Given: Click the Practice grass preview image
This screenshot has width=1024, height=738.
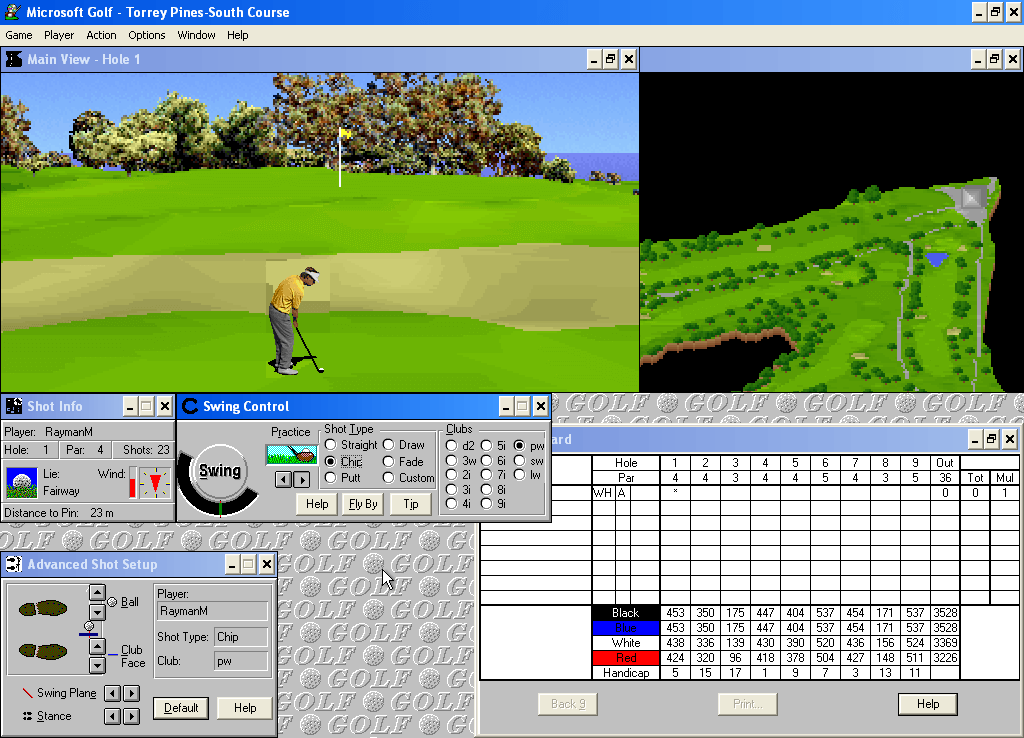Looking at the screenshot, I should tap(292, 456).
